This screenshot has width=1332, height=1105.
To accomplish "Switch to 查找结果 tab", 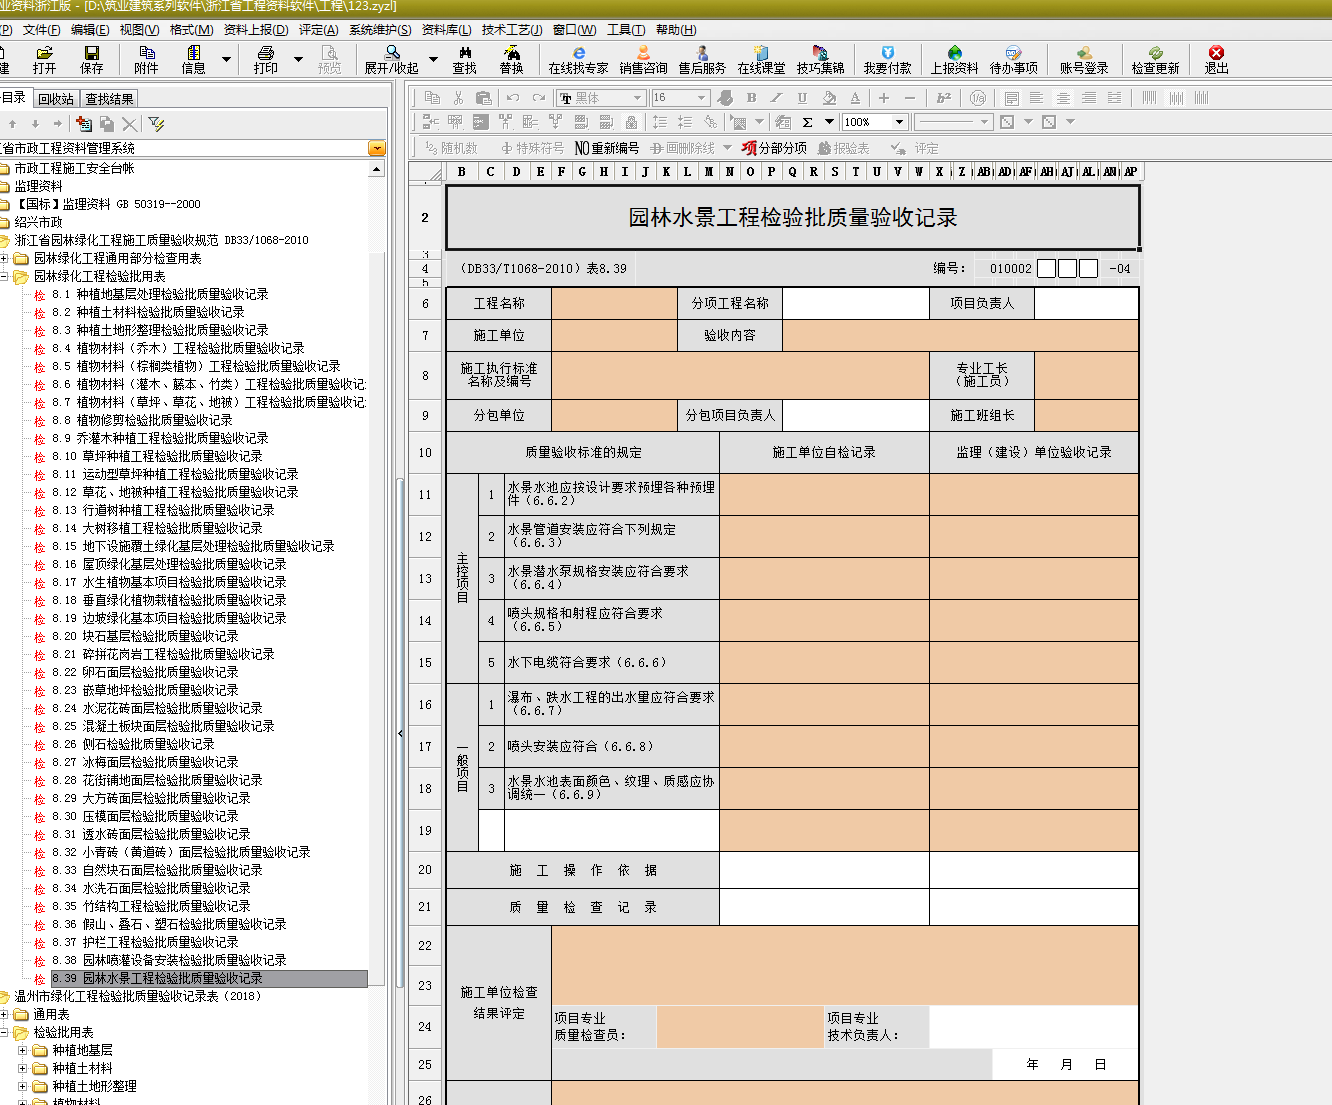I will (x=109, y=99).
